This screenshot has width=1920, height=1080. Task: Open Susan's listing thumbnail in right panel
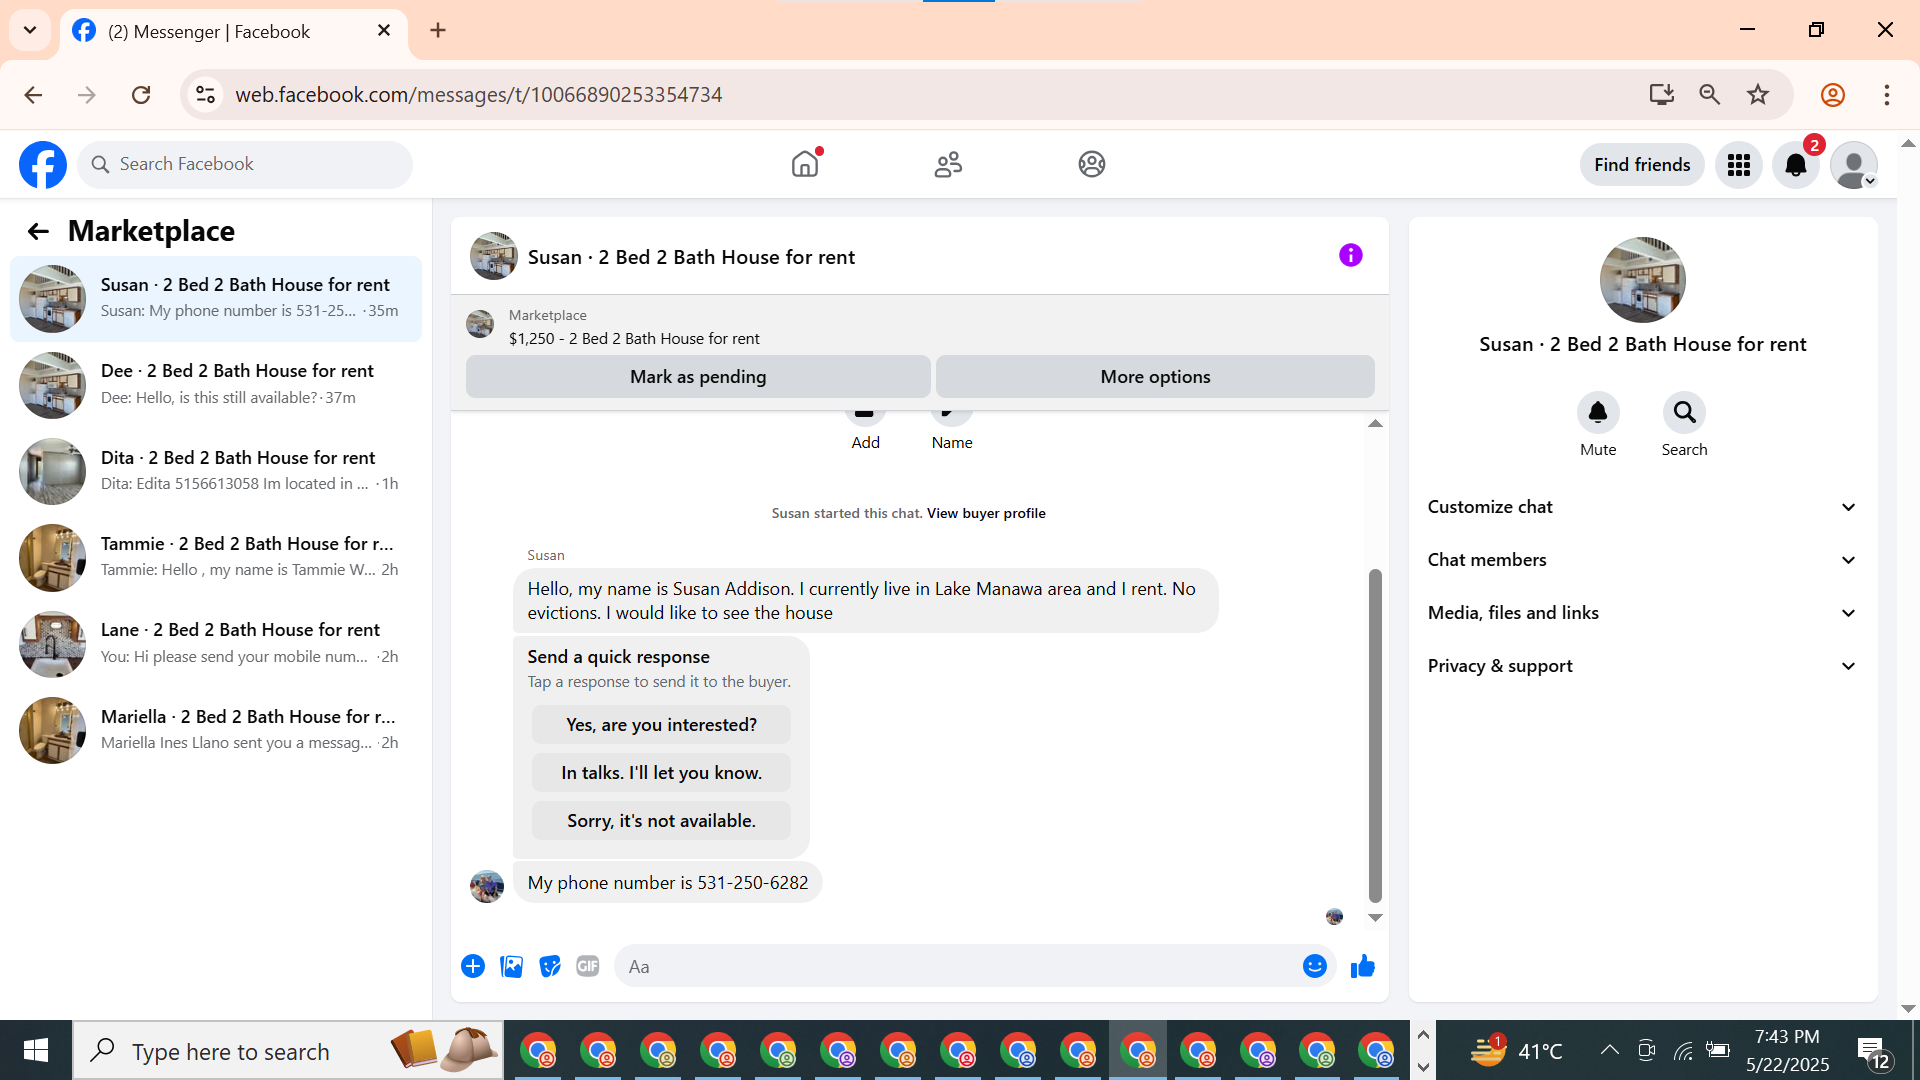[1642, 280]
